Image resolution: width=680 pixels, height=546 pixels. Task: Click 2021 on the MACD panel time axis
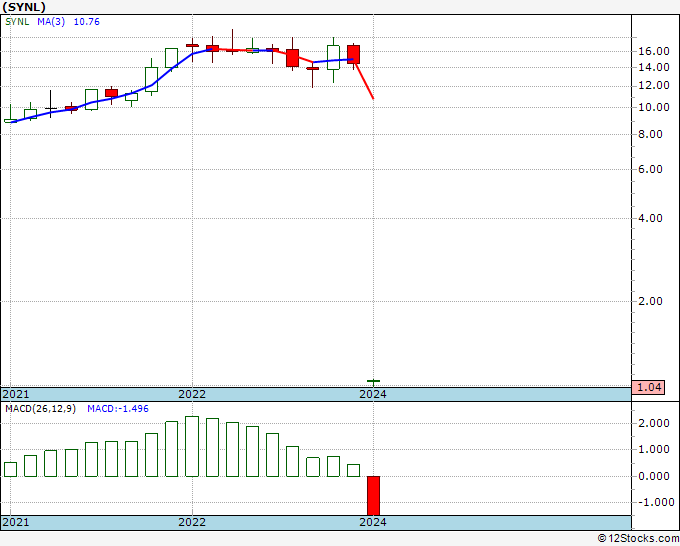tap(16, 522)
